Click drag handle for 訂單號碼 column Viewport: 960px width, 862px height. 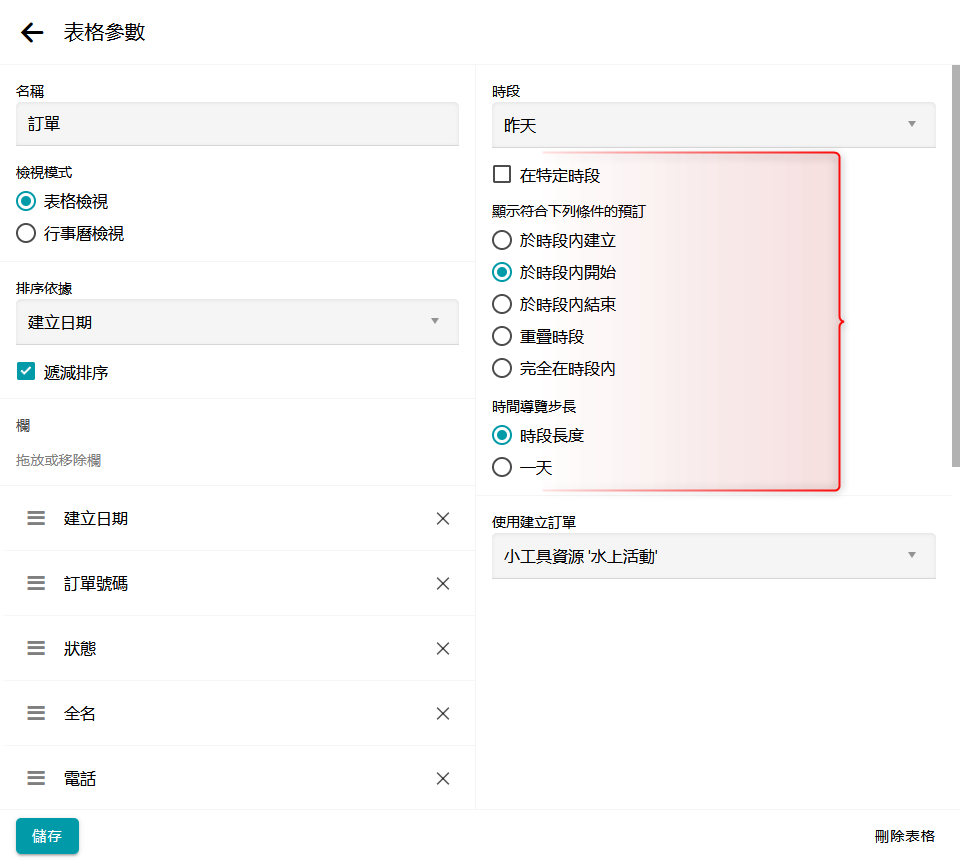pos(36,583)
